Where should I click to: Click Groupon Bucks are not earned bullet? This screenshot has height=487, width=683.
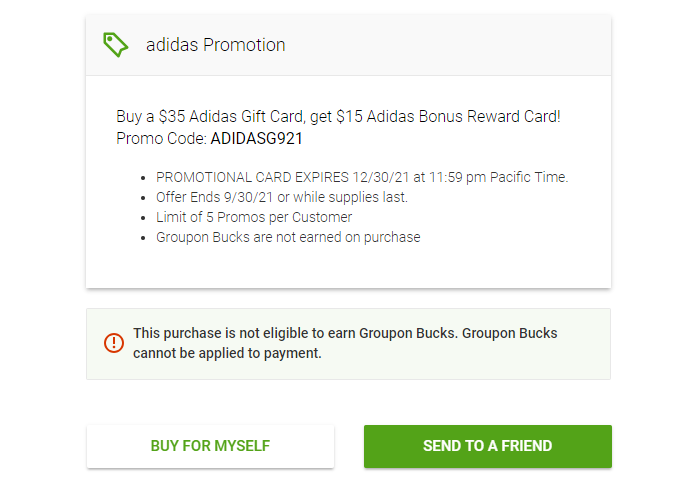coord(288,237)
